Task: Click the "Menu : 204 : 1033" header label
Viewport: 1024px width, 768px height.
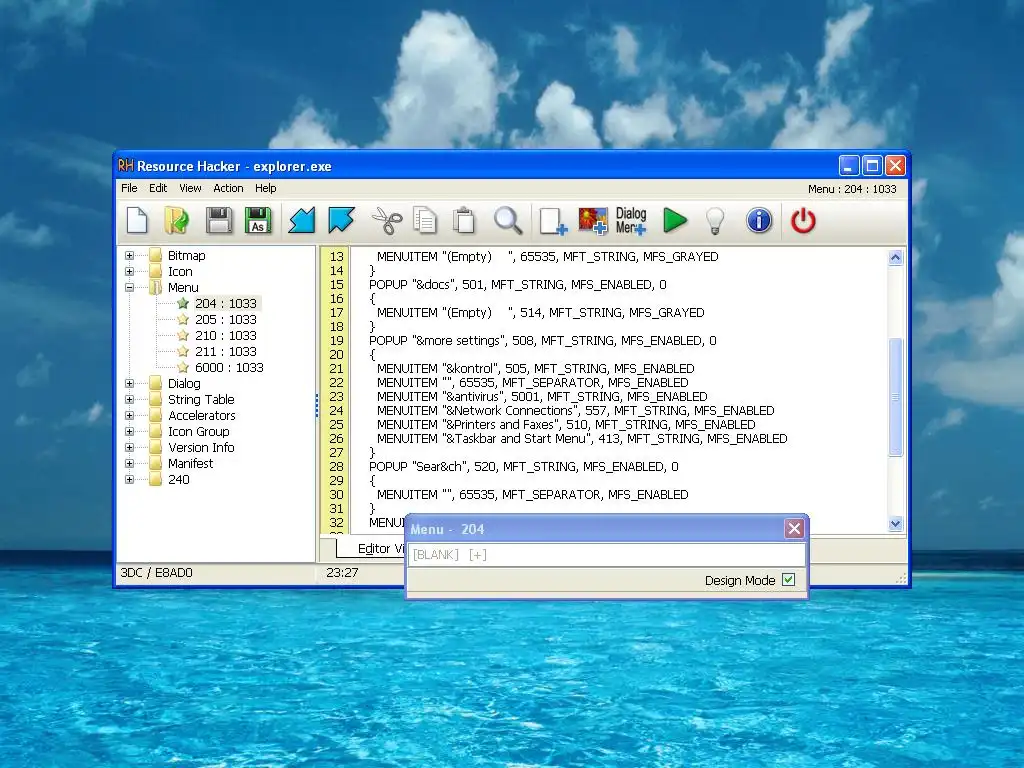Action: click(x=852, y=189)
